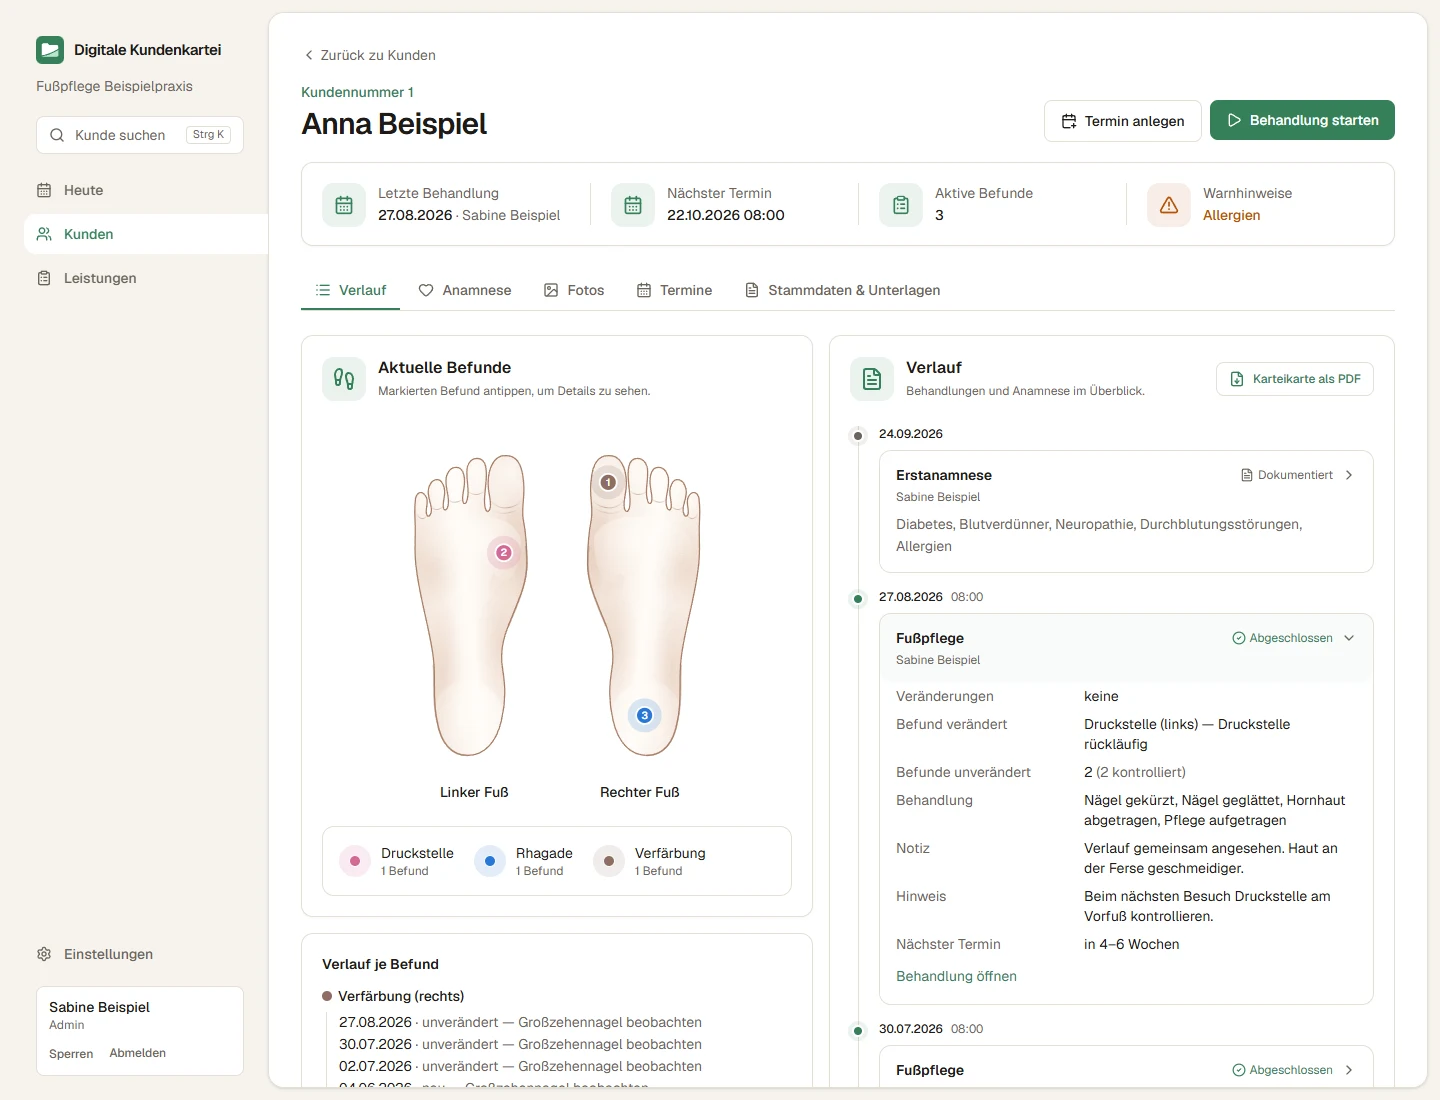This screenshot has height=1100, width=1440.
Task: Click the back arrow next to Zurück zu Kunden
Action: [x=309, y=55]
